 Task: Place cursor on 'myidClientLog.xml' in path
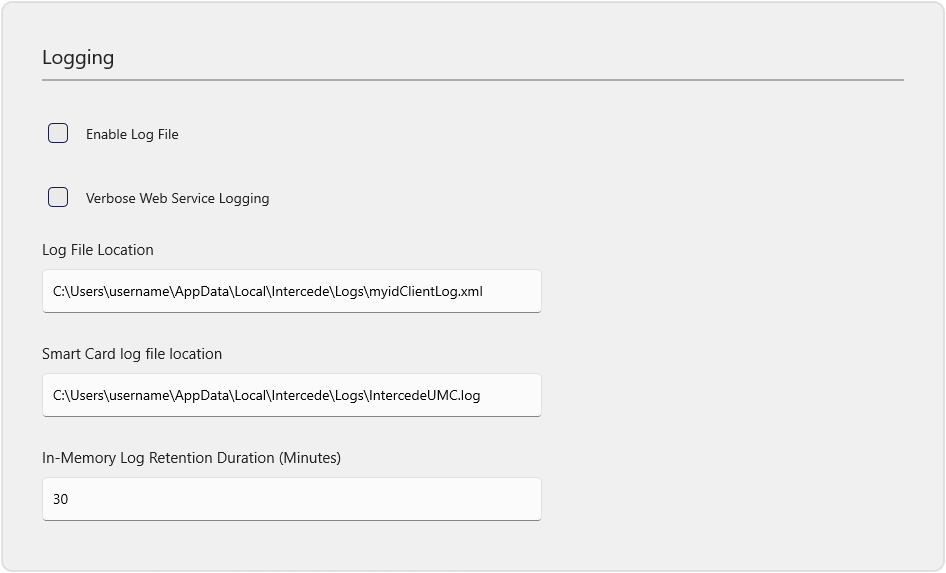tap(426, 291)
